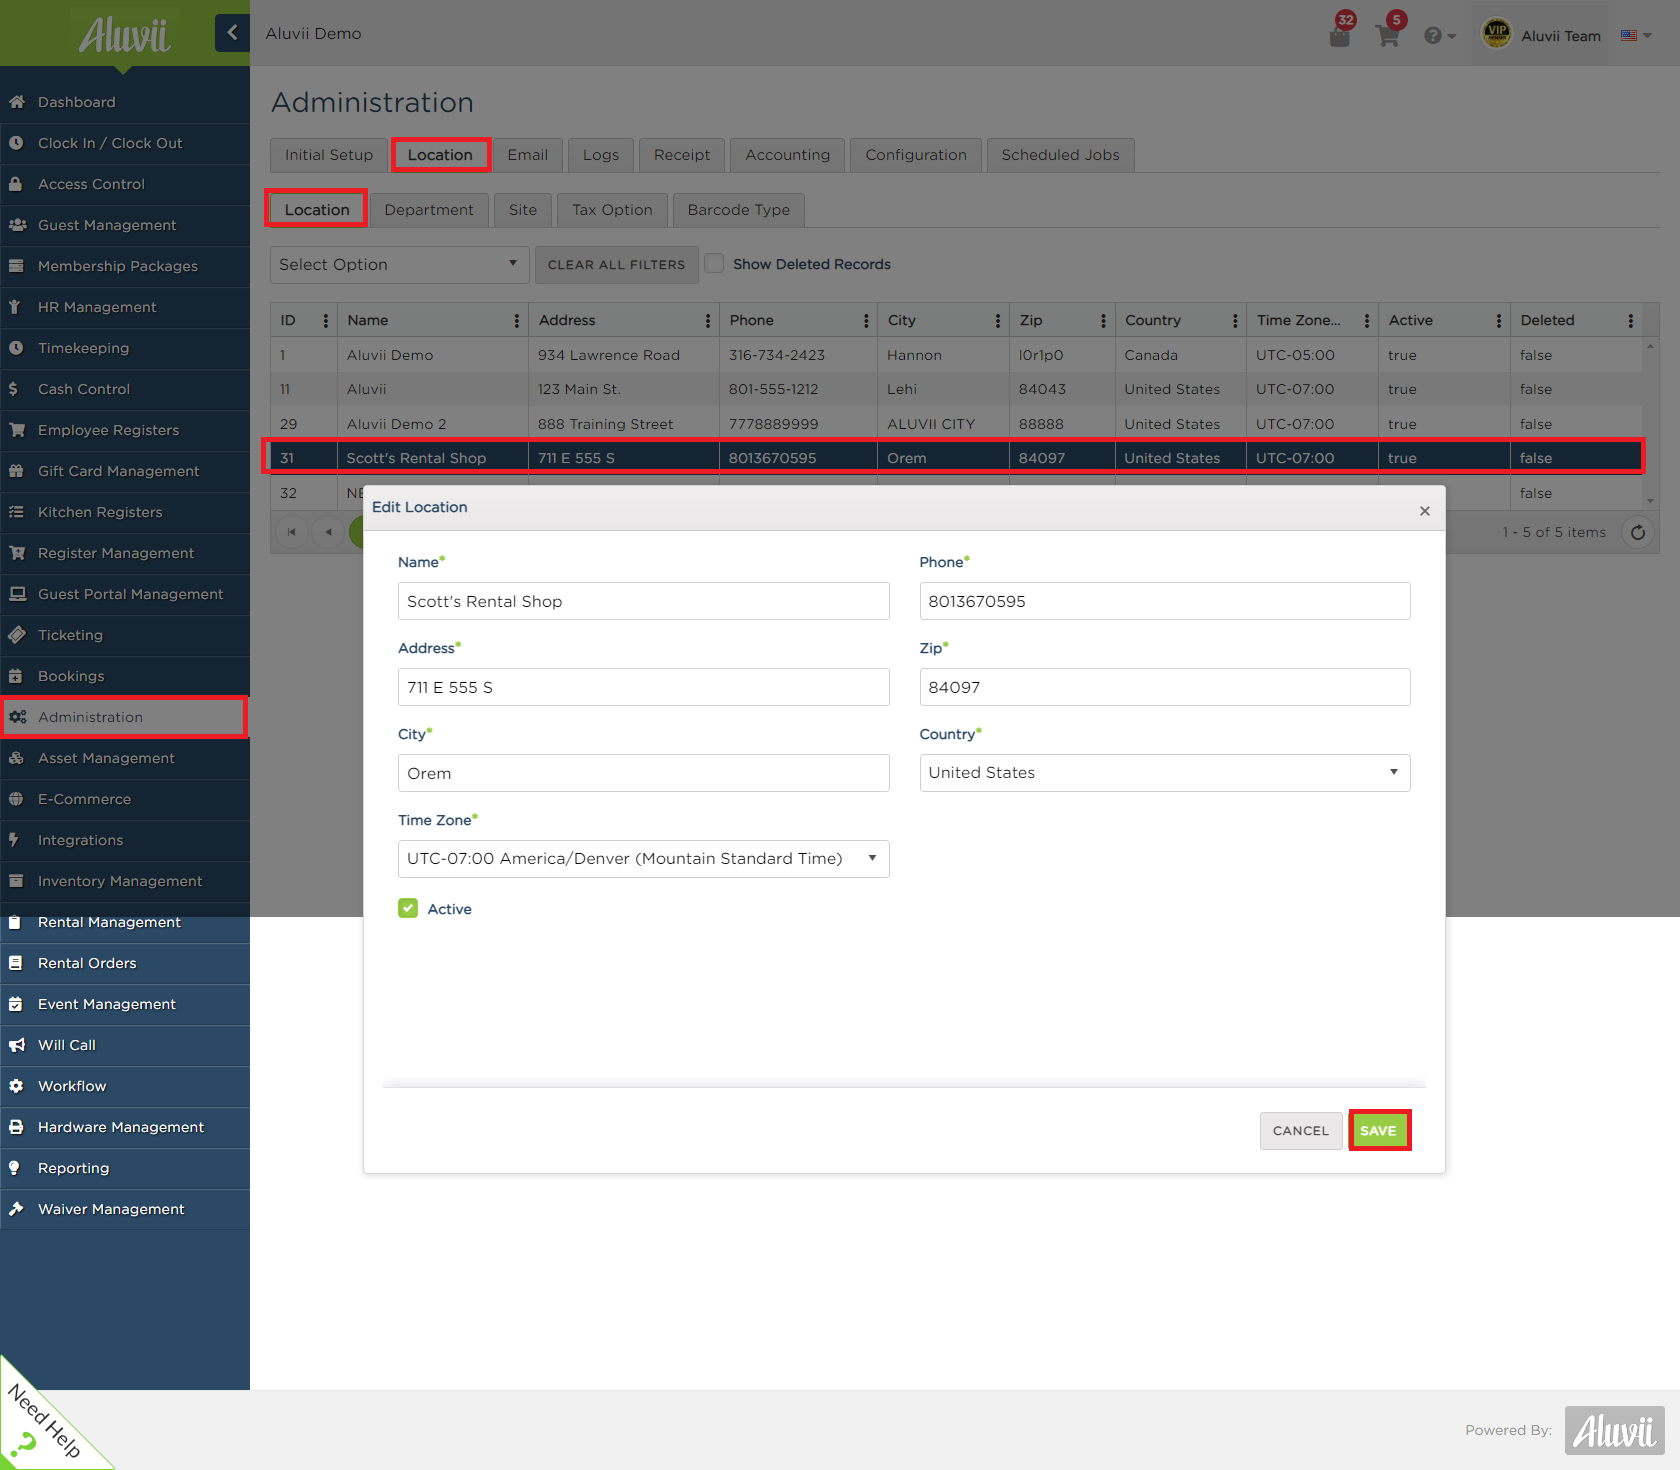The height and width of the screenshot is (1470, 1680).
Task: Click Clear All Filters button
Action: tap(617, 264)
